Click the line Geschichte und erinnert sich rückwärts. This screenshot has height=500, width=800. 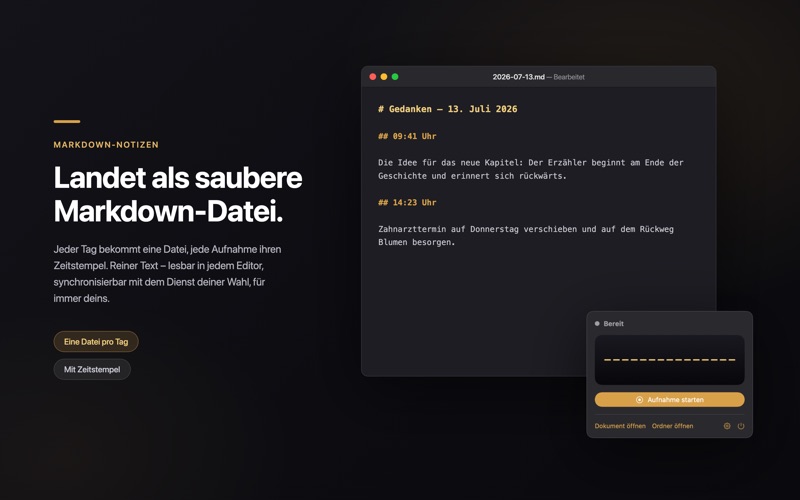[x=472, y=176]
